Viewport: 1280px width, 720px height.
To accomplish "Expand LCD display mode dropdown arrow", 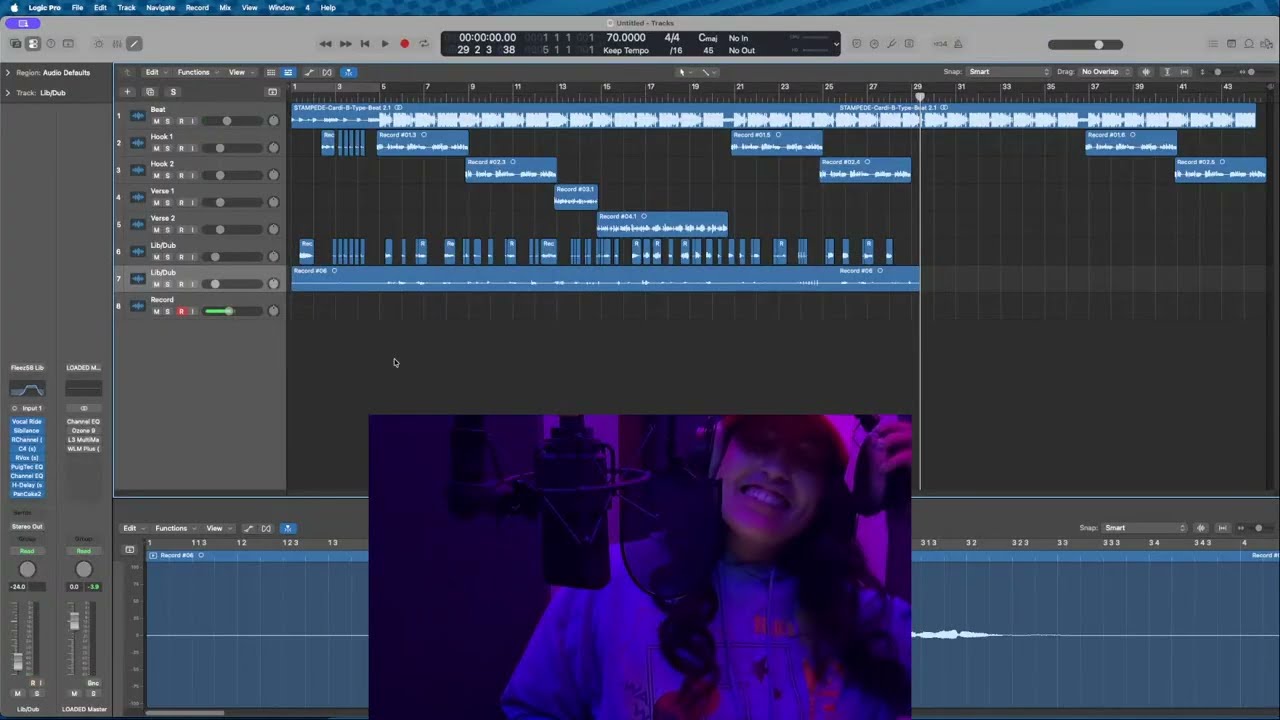I will 836,44.
